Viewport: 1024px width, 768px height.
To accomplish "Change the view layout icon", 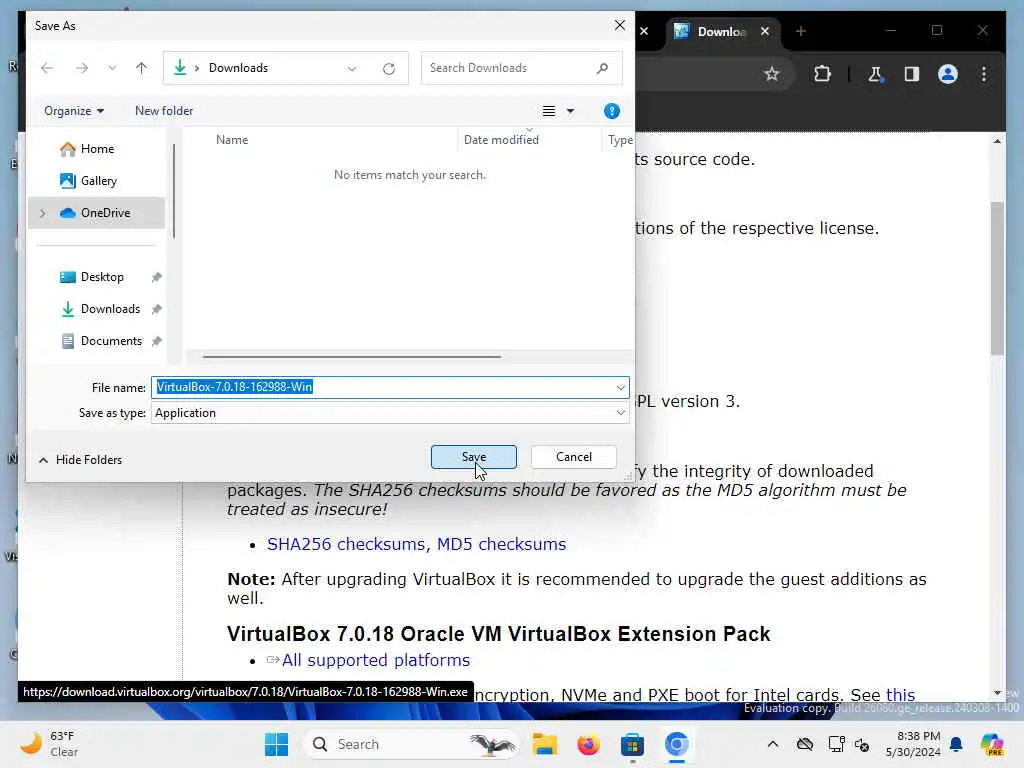I will click(x=549, y=111).
